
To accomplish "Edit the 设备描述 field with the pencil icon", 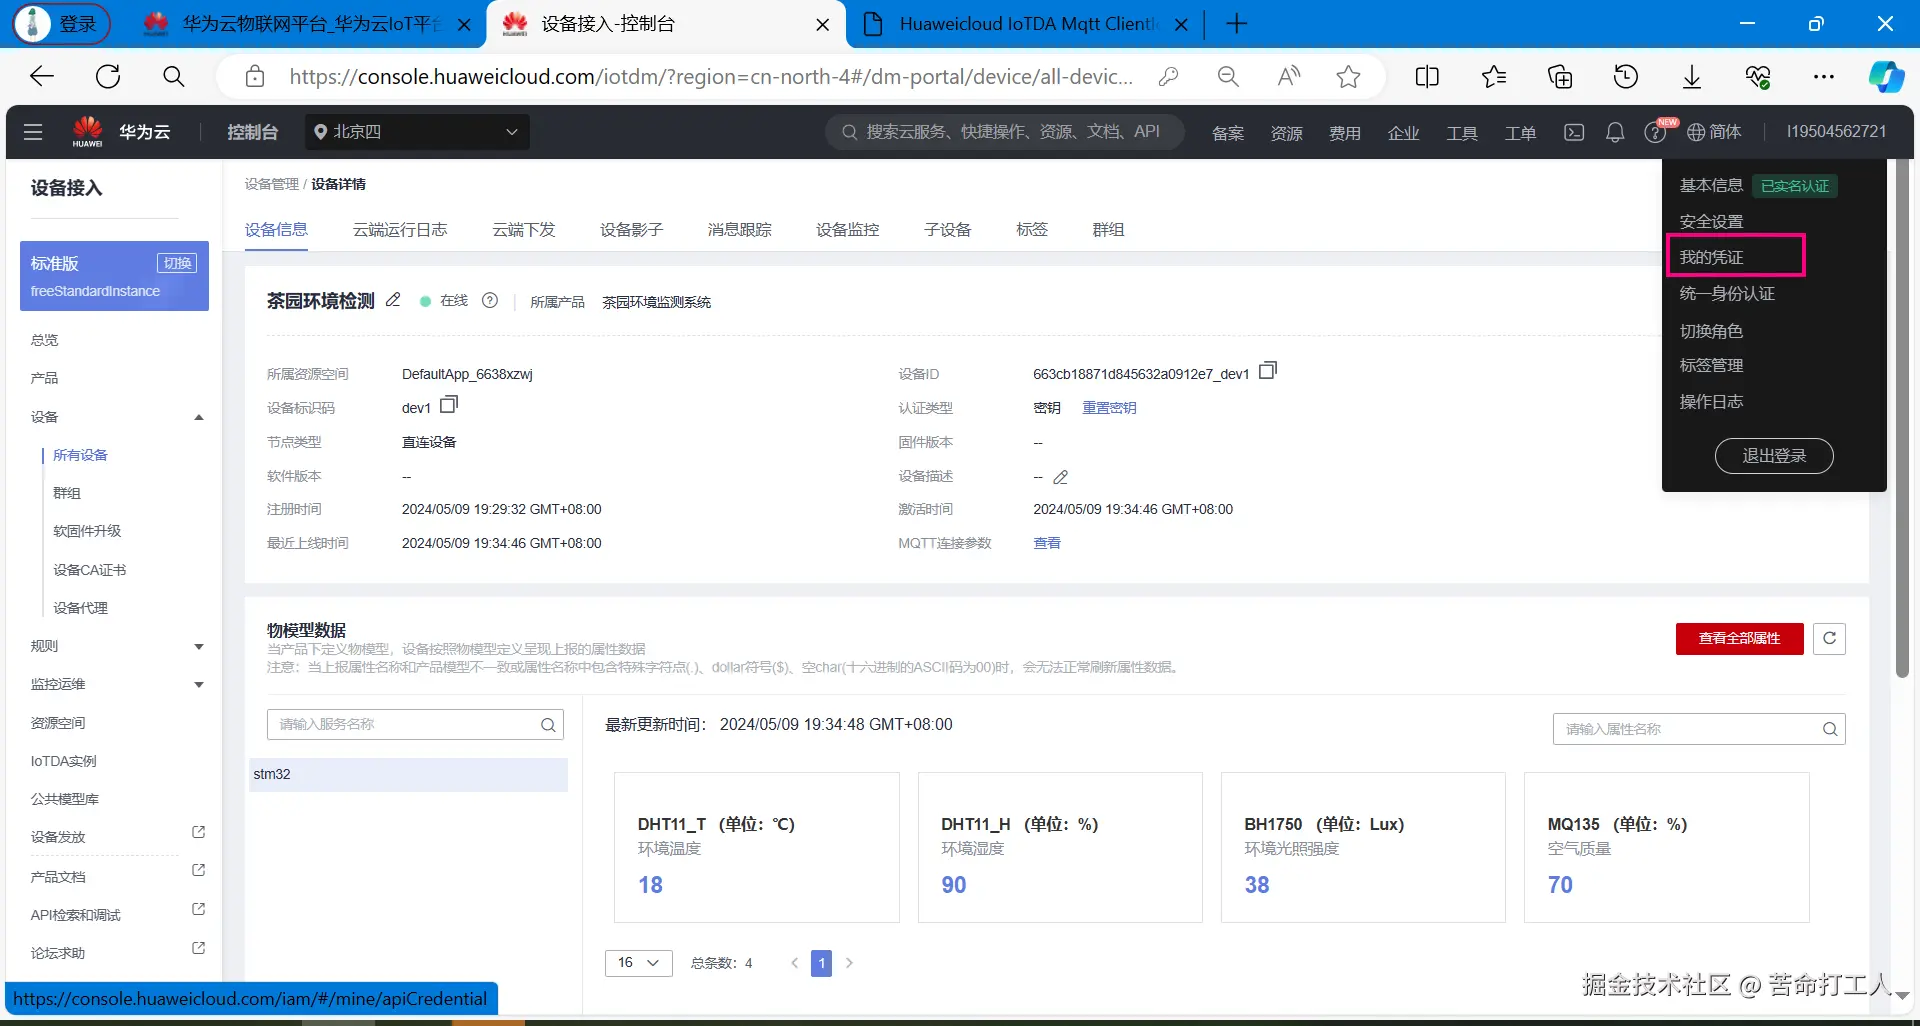I will 1061,477.
